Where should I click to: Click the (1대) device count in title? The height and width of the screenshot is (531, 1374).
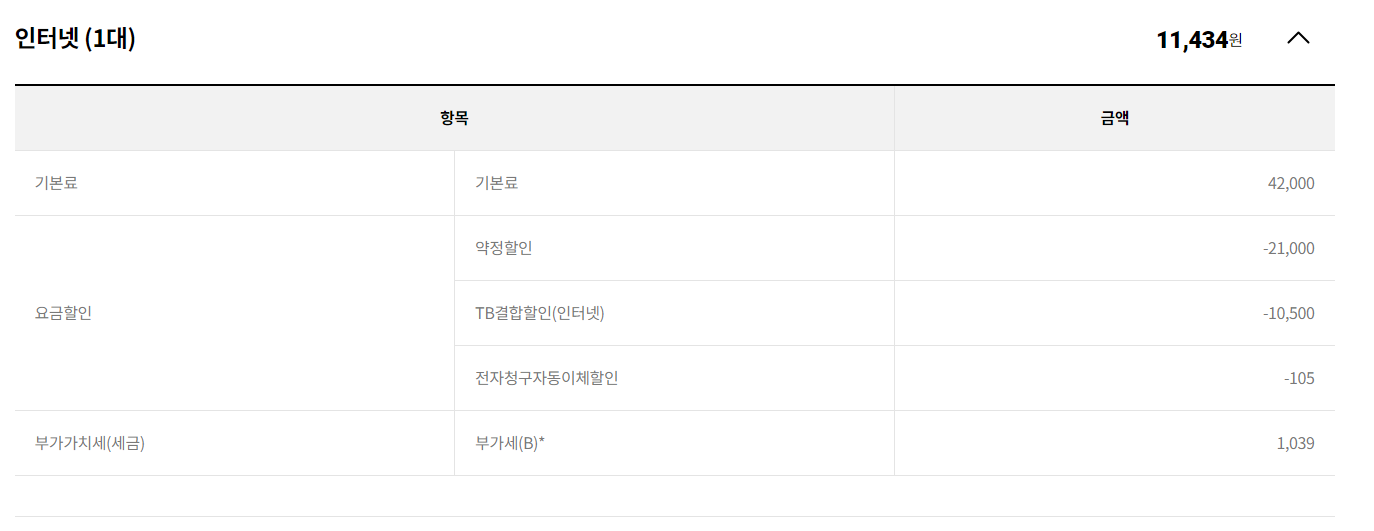click(110, 39)
